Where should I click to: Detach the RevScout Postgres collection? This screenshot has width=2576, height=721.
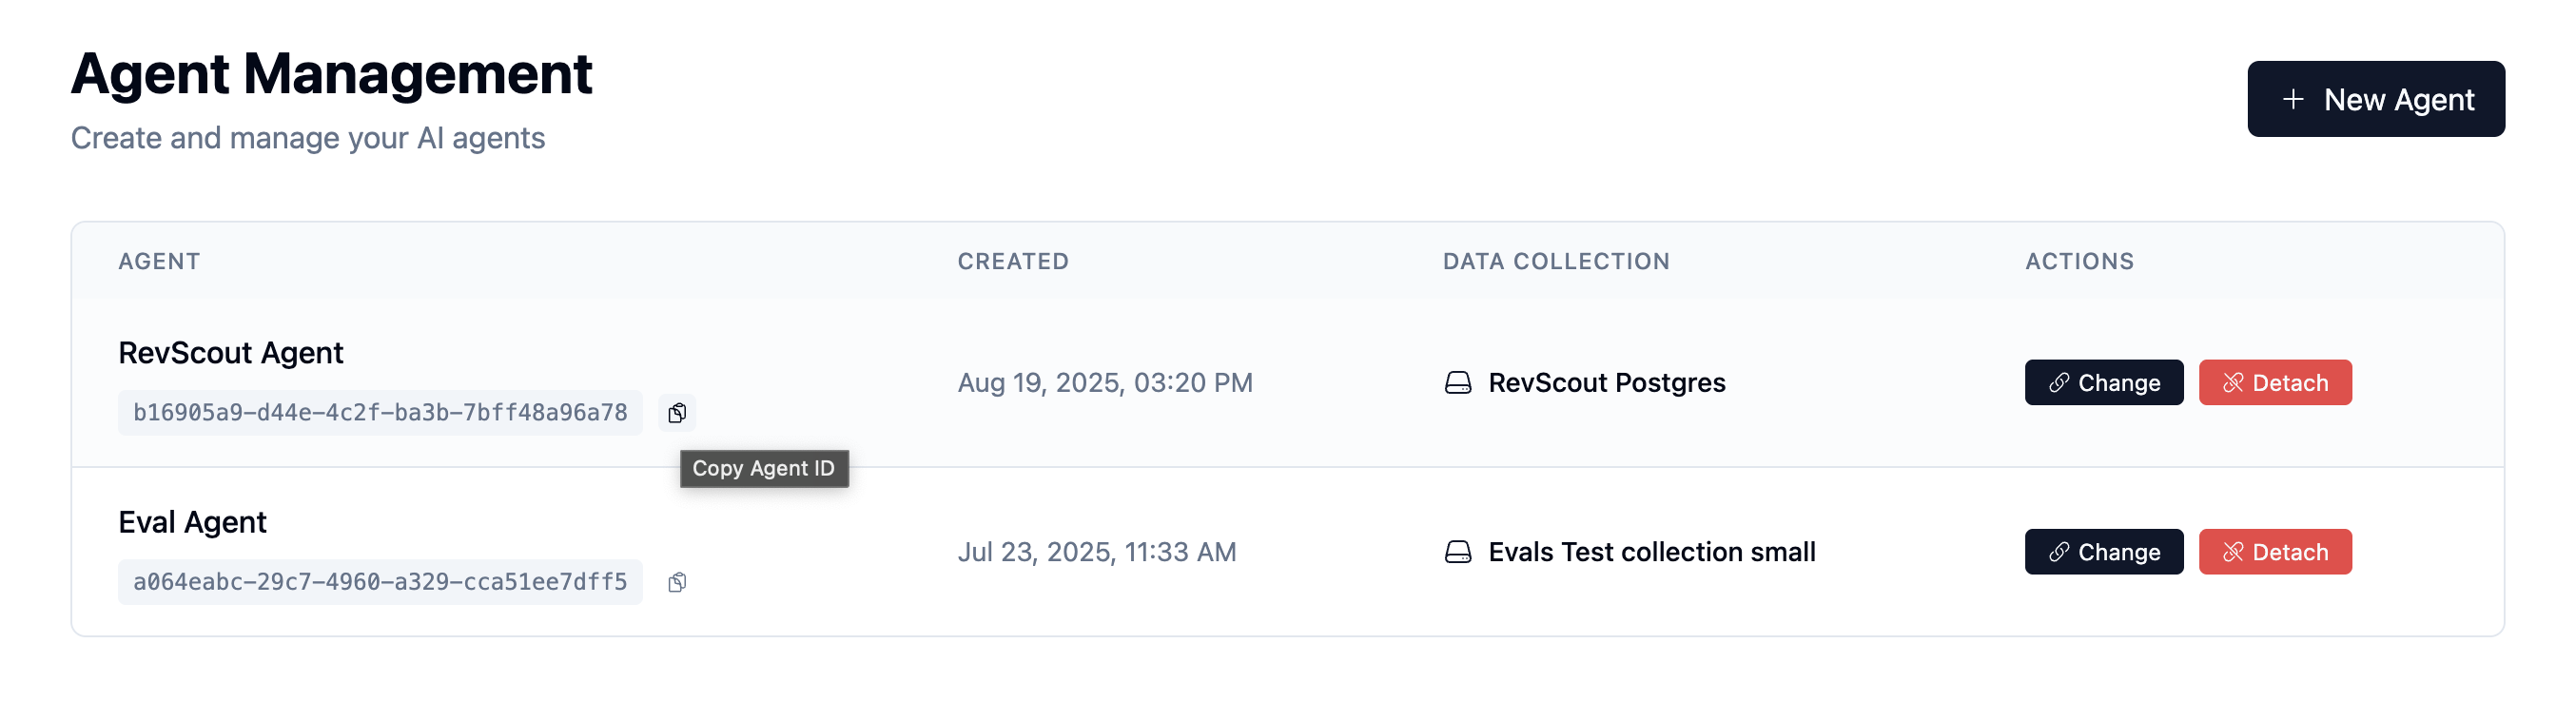point(2274,383)
